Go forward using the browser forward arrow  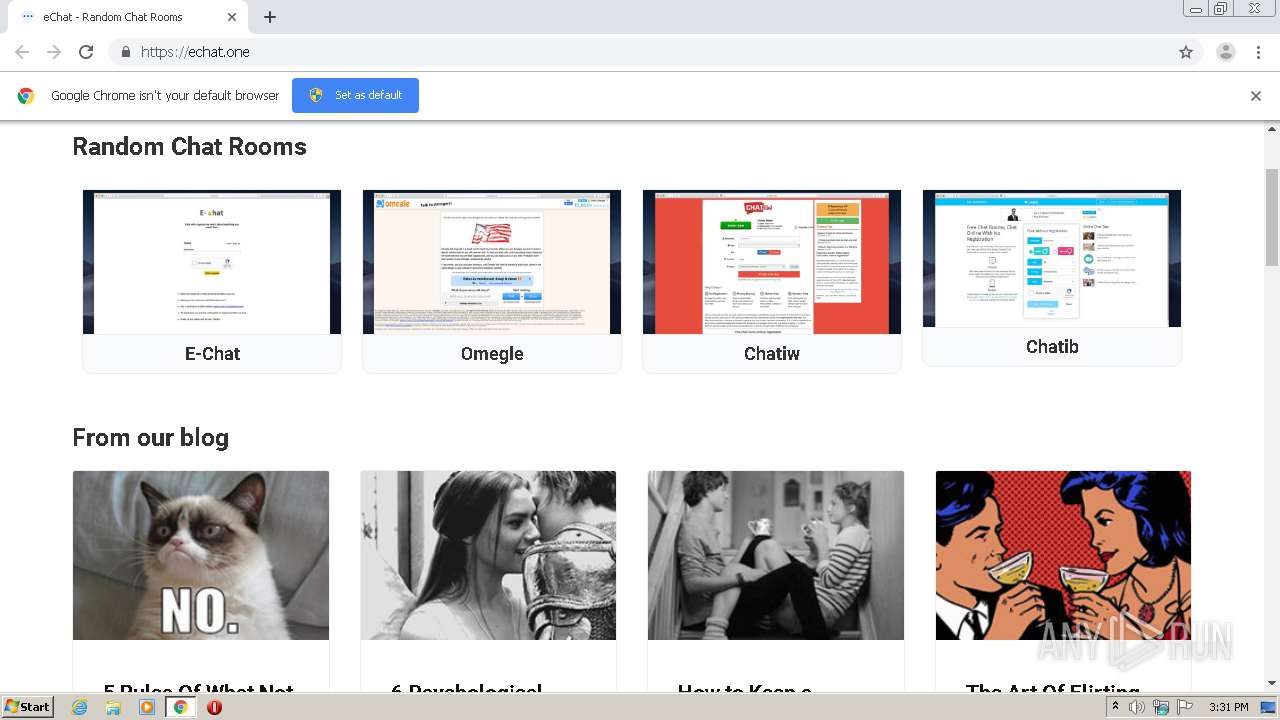click(54, 52)
